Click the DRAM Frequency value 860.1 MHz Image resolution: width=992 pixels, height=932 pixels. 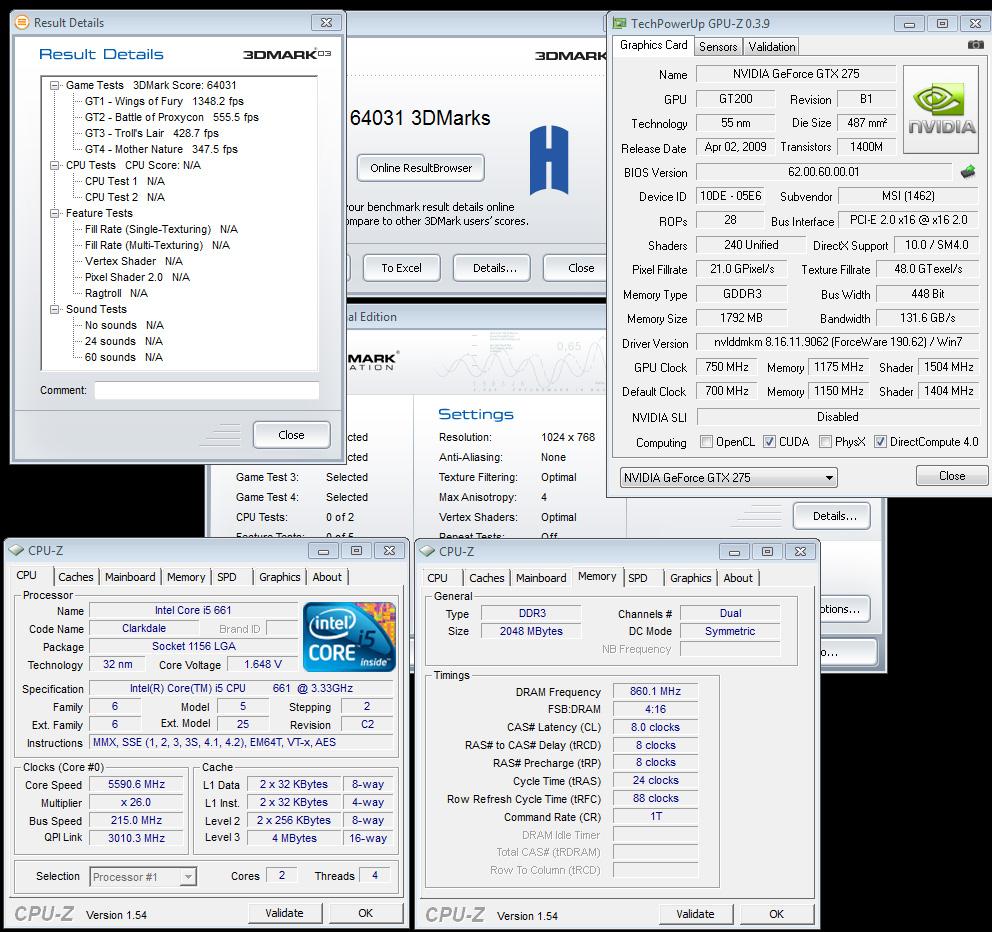pyautogui.click(x=655, y=692)
